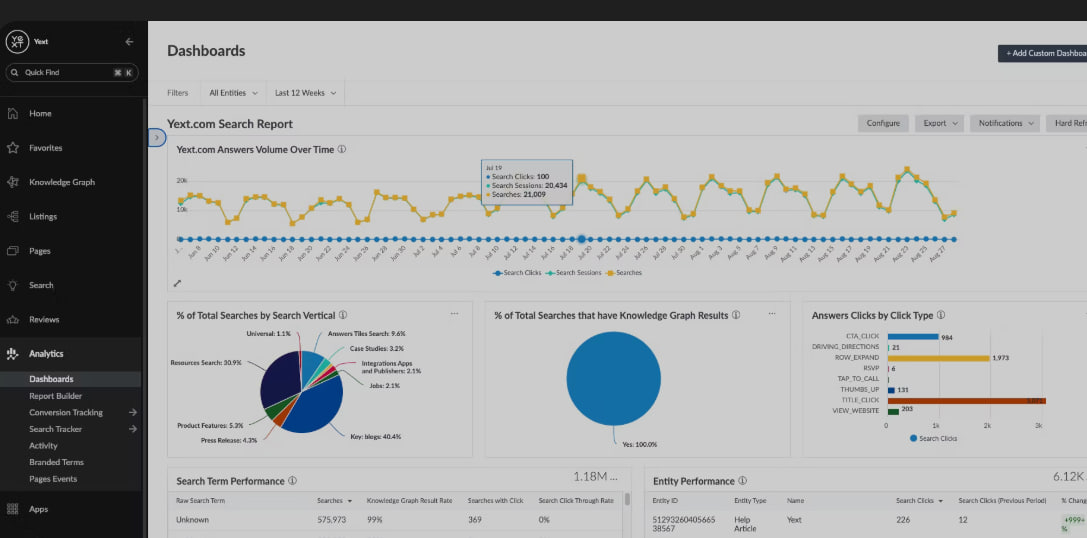Open Apps from sidebar

click(39, 509)
